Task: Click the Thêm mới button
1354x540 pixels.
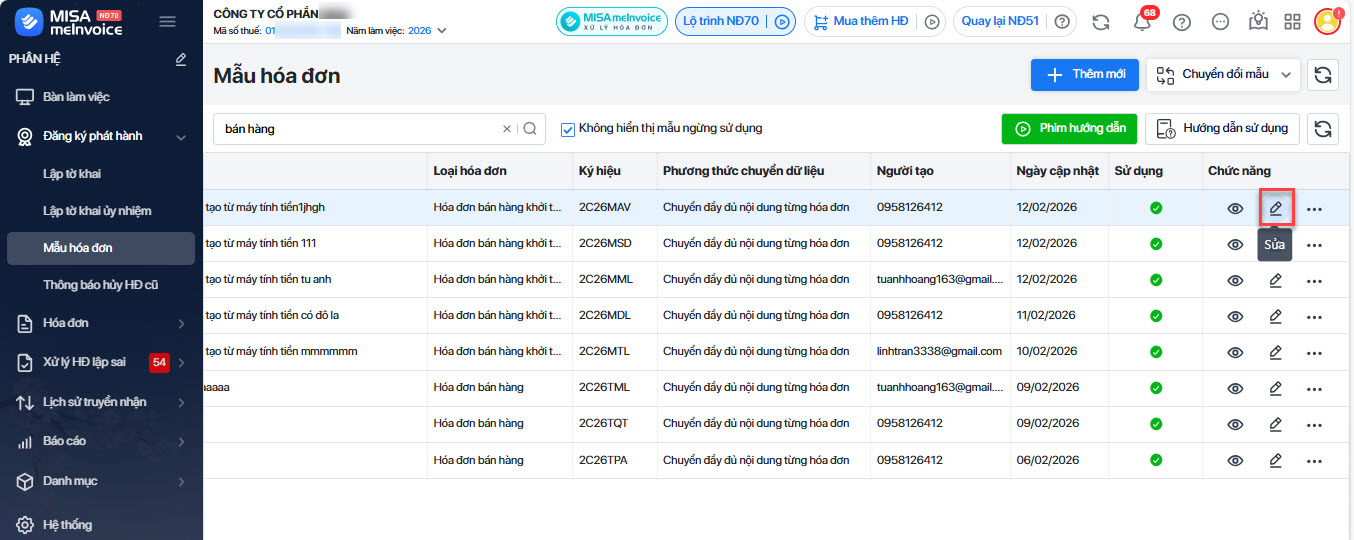Action: coord(1085,75)
